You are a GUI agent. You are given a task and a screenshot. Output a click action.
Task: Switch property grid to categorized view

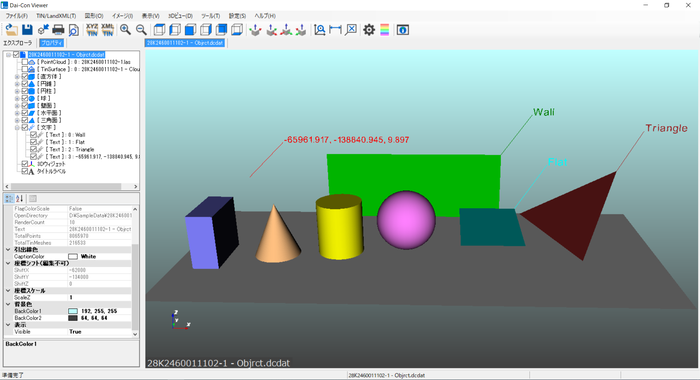9,199
